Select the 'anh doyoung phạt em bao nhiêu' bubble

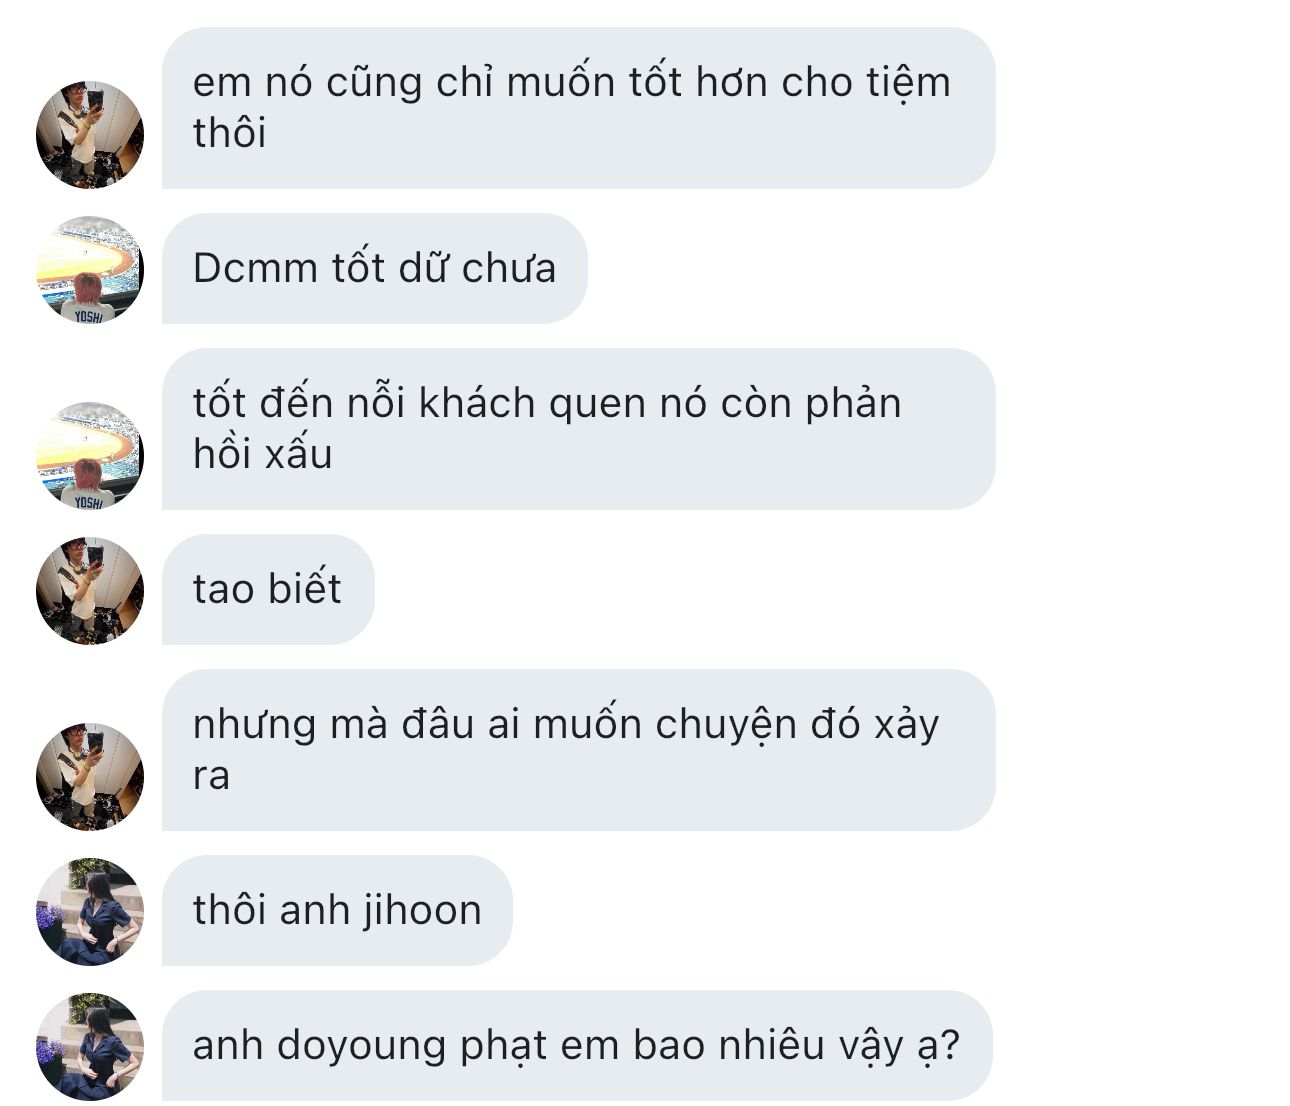577,1045
